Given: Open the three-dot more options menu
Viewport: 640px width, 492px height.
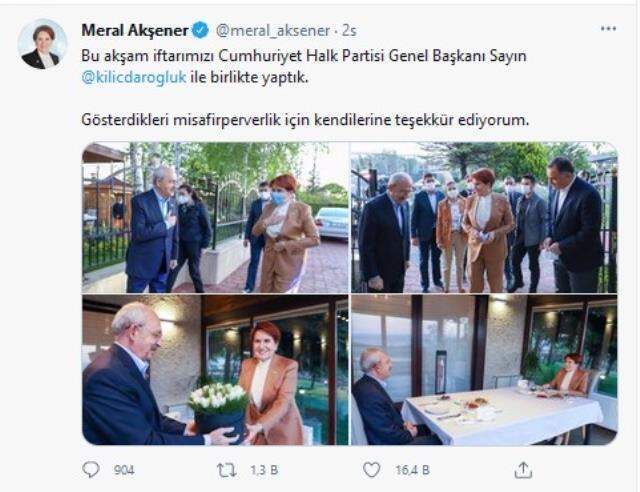Looking at the screenshot, I should point(608,29).
